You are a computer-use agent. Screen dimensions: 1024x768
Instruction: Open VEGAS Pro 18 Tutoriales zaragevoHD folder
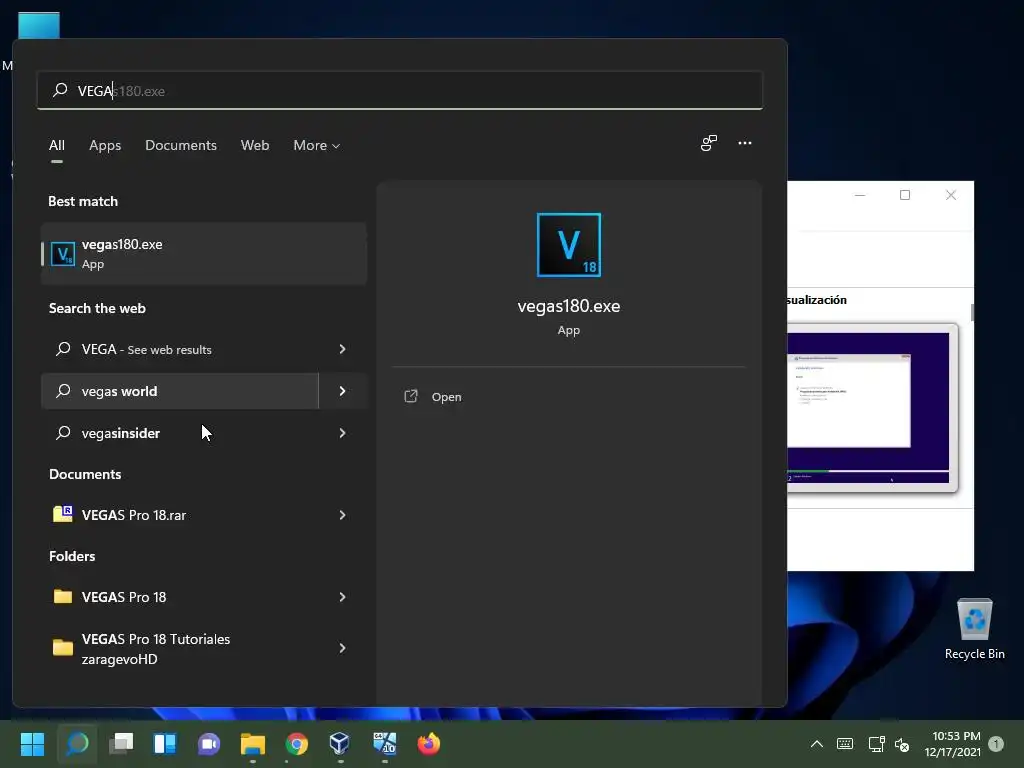point(180,648)
